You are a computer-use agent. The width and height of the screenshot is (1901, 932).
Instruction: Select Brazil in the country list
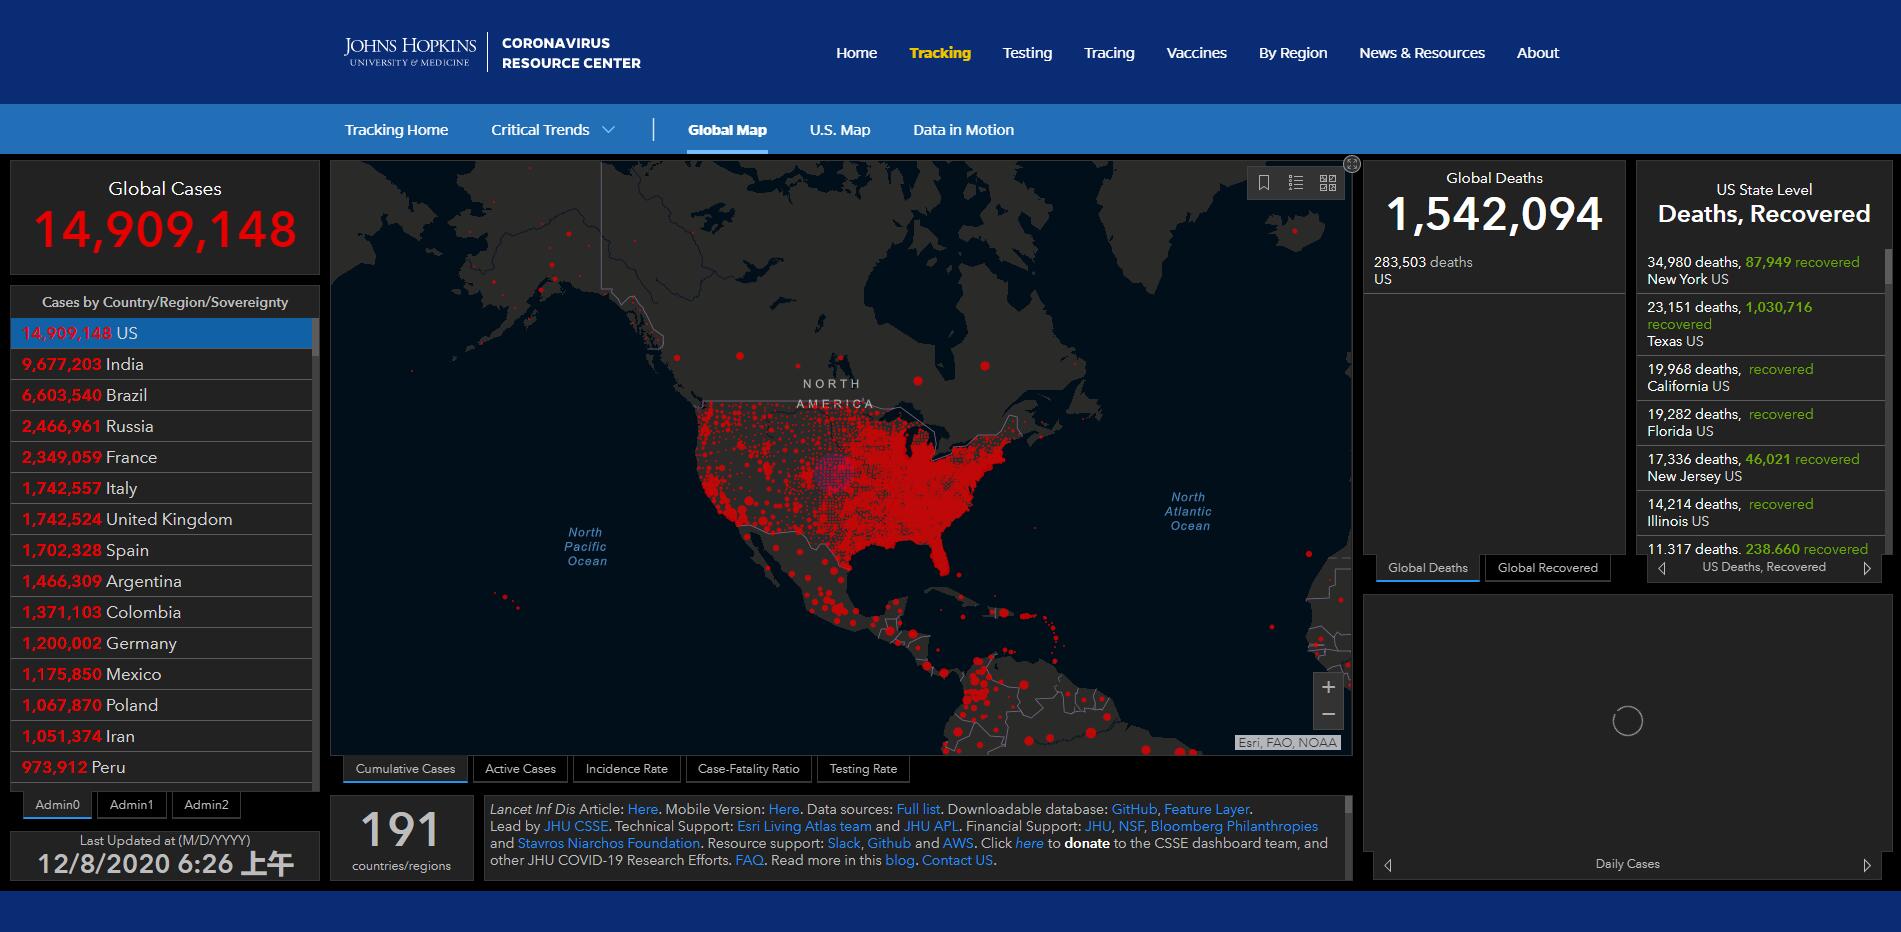point(161,395)
